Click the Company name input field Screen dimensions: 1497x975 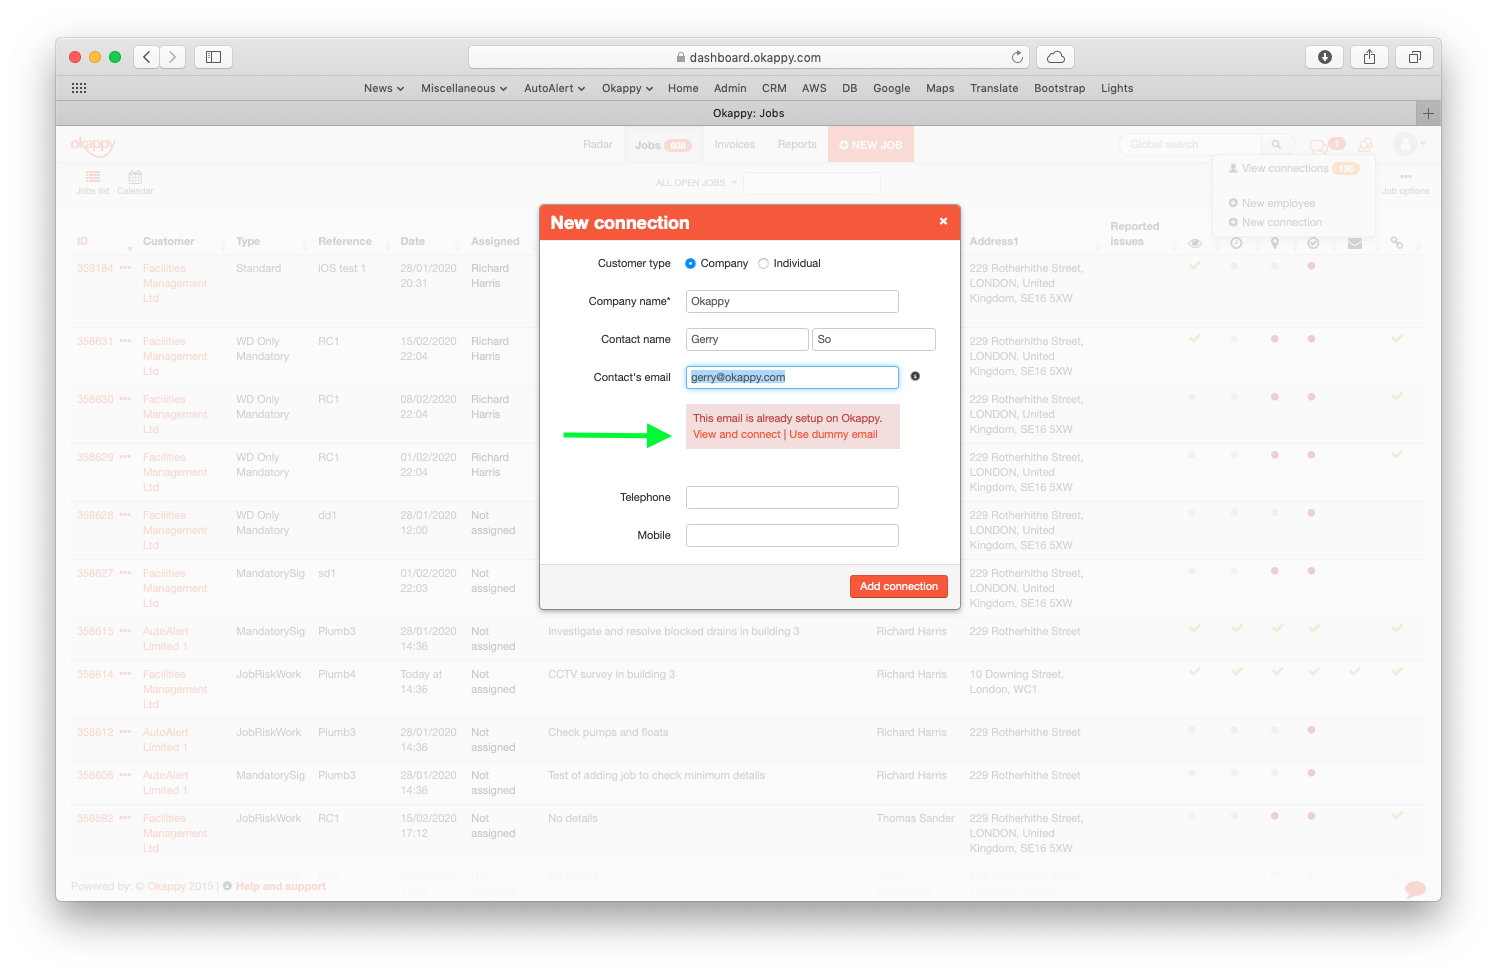point(792,301)
